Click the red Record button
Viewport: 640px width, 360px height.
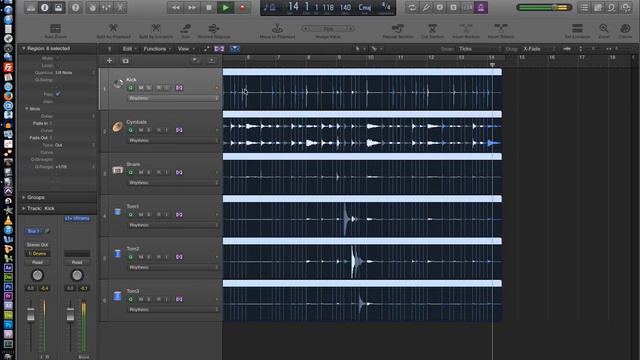(242, 7)
